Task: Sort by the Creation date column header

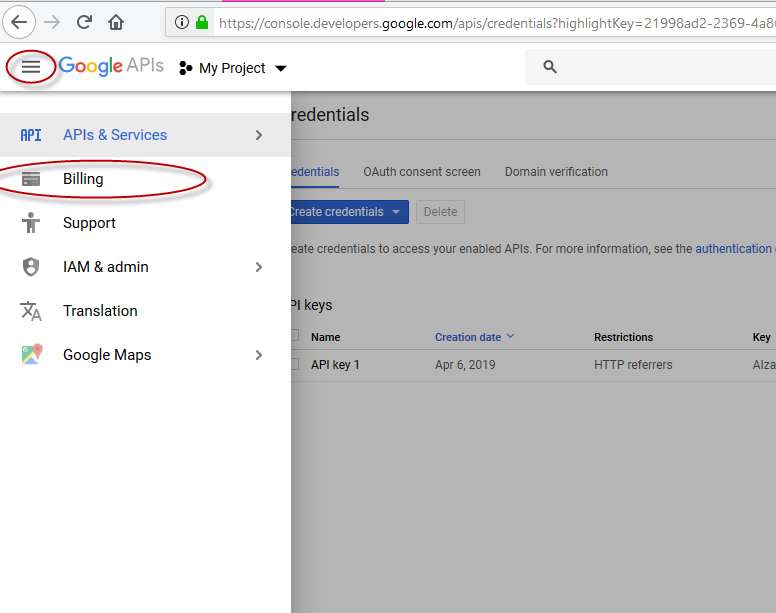Action: coord(468,337)
